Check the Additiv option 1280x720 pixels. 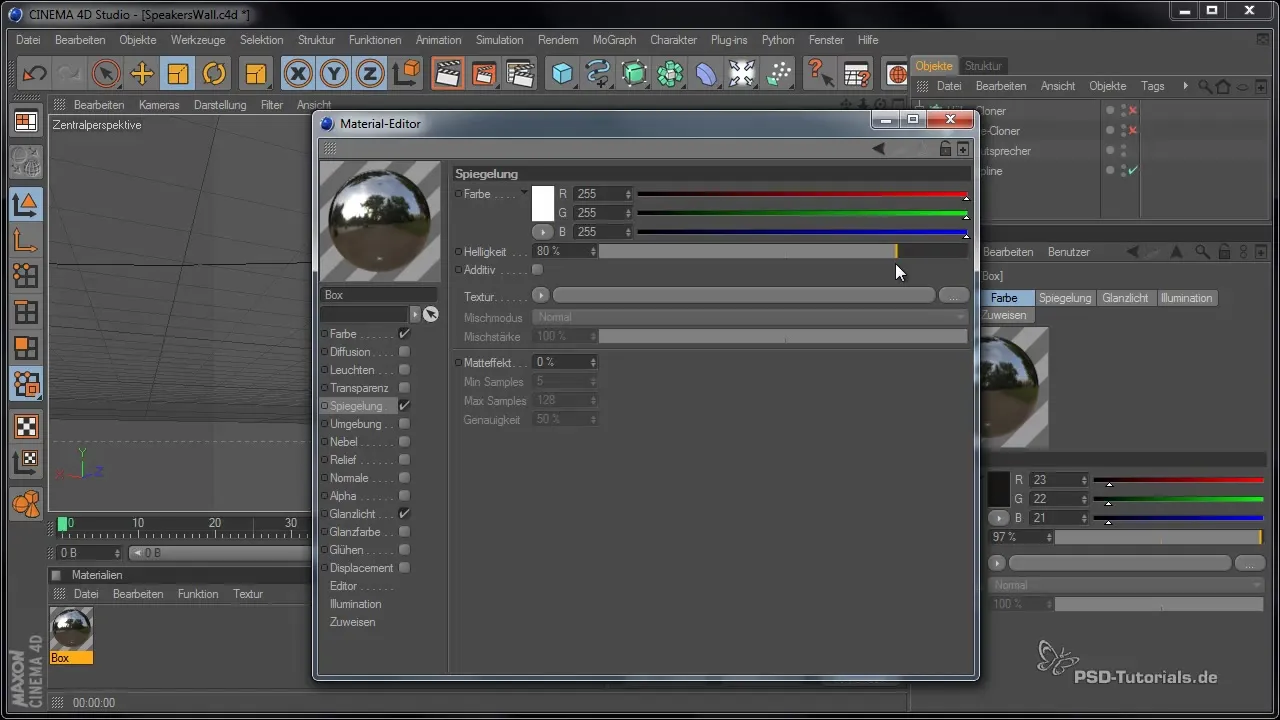[x=537, y=270]
